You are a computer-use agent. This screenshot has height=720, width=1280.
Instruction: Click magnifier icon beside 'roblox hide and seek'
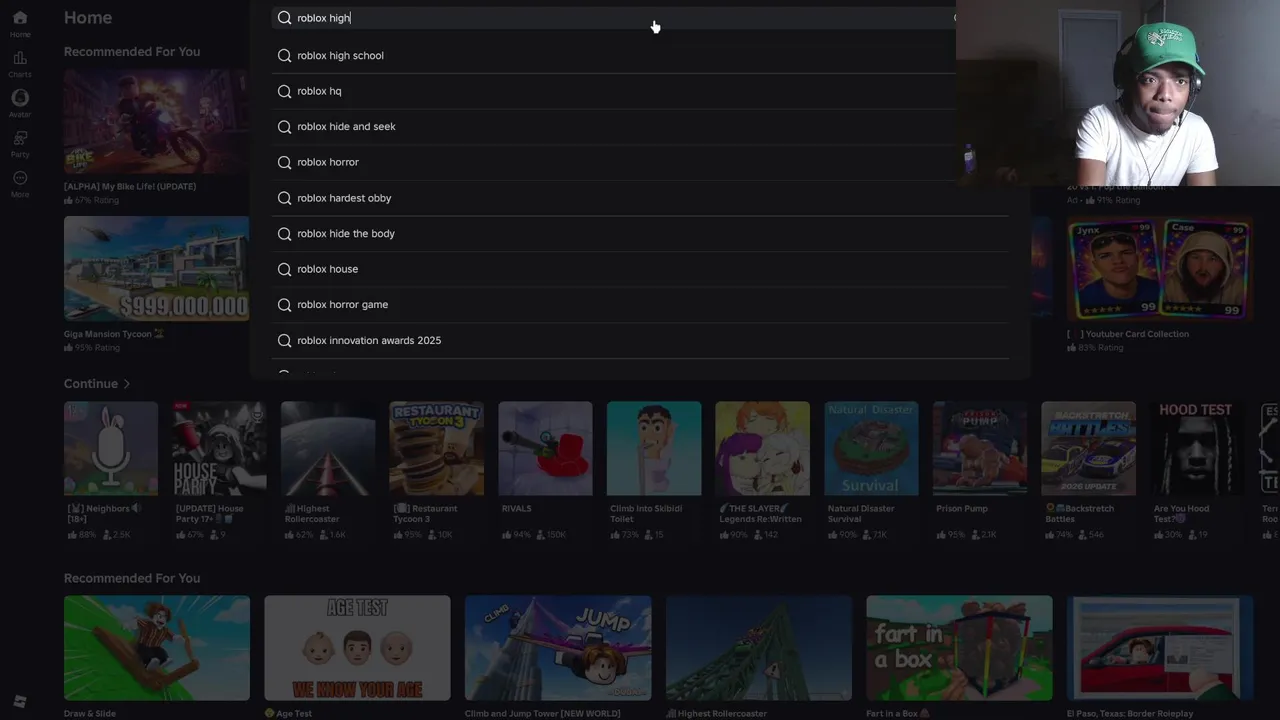coord(284,127)
